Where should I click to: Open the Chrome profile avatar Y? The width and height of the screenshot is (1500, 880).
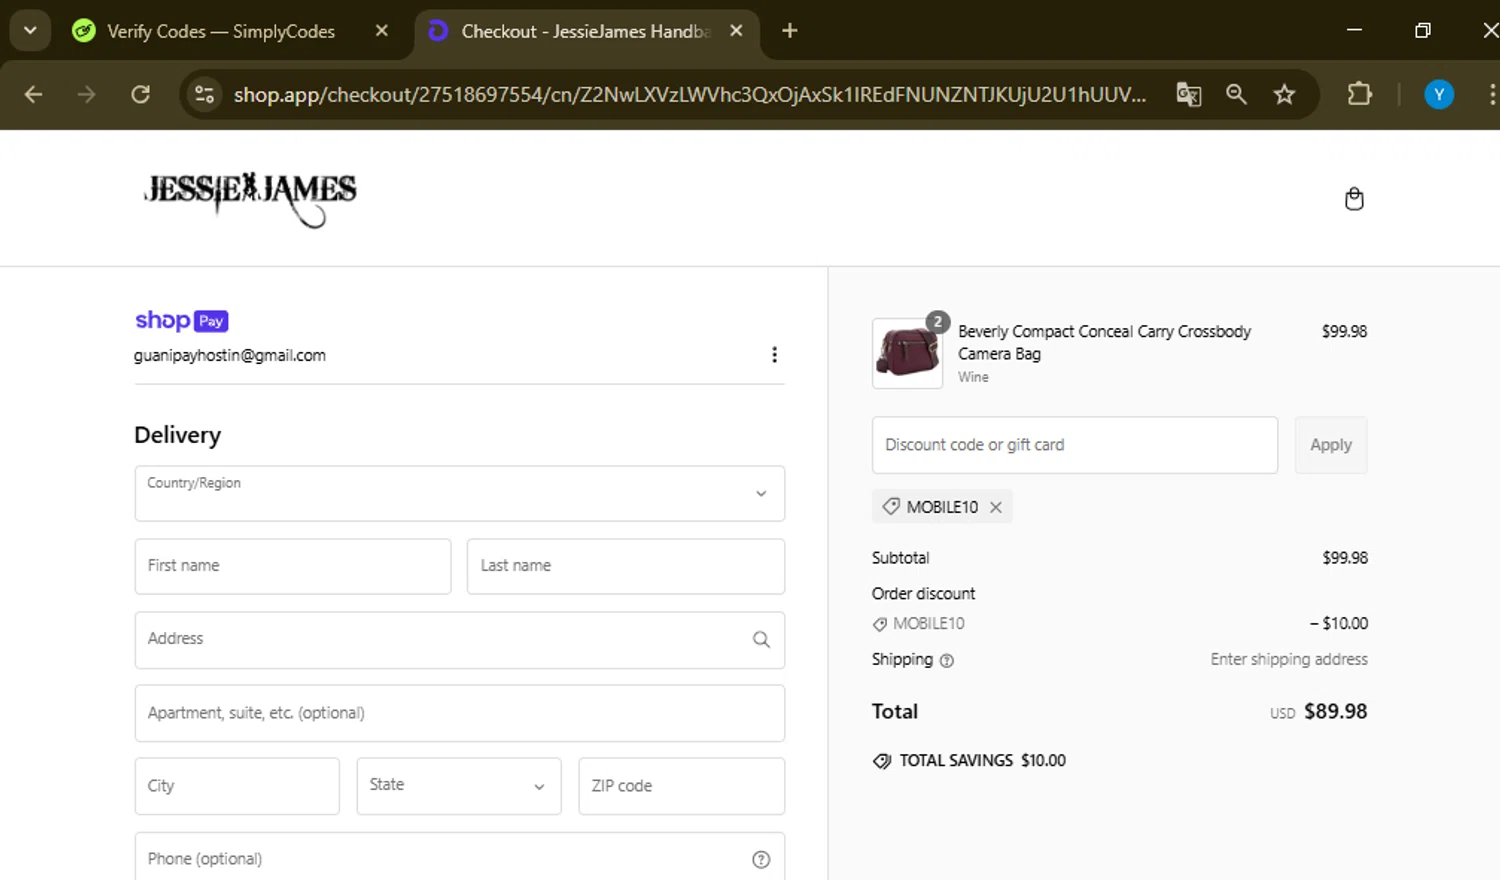click(x=1439, y=94)
